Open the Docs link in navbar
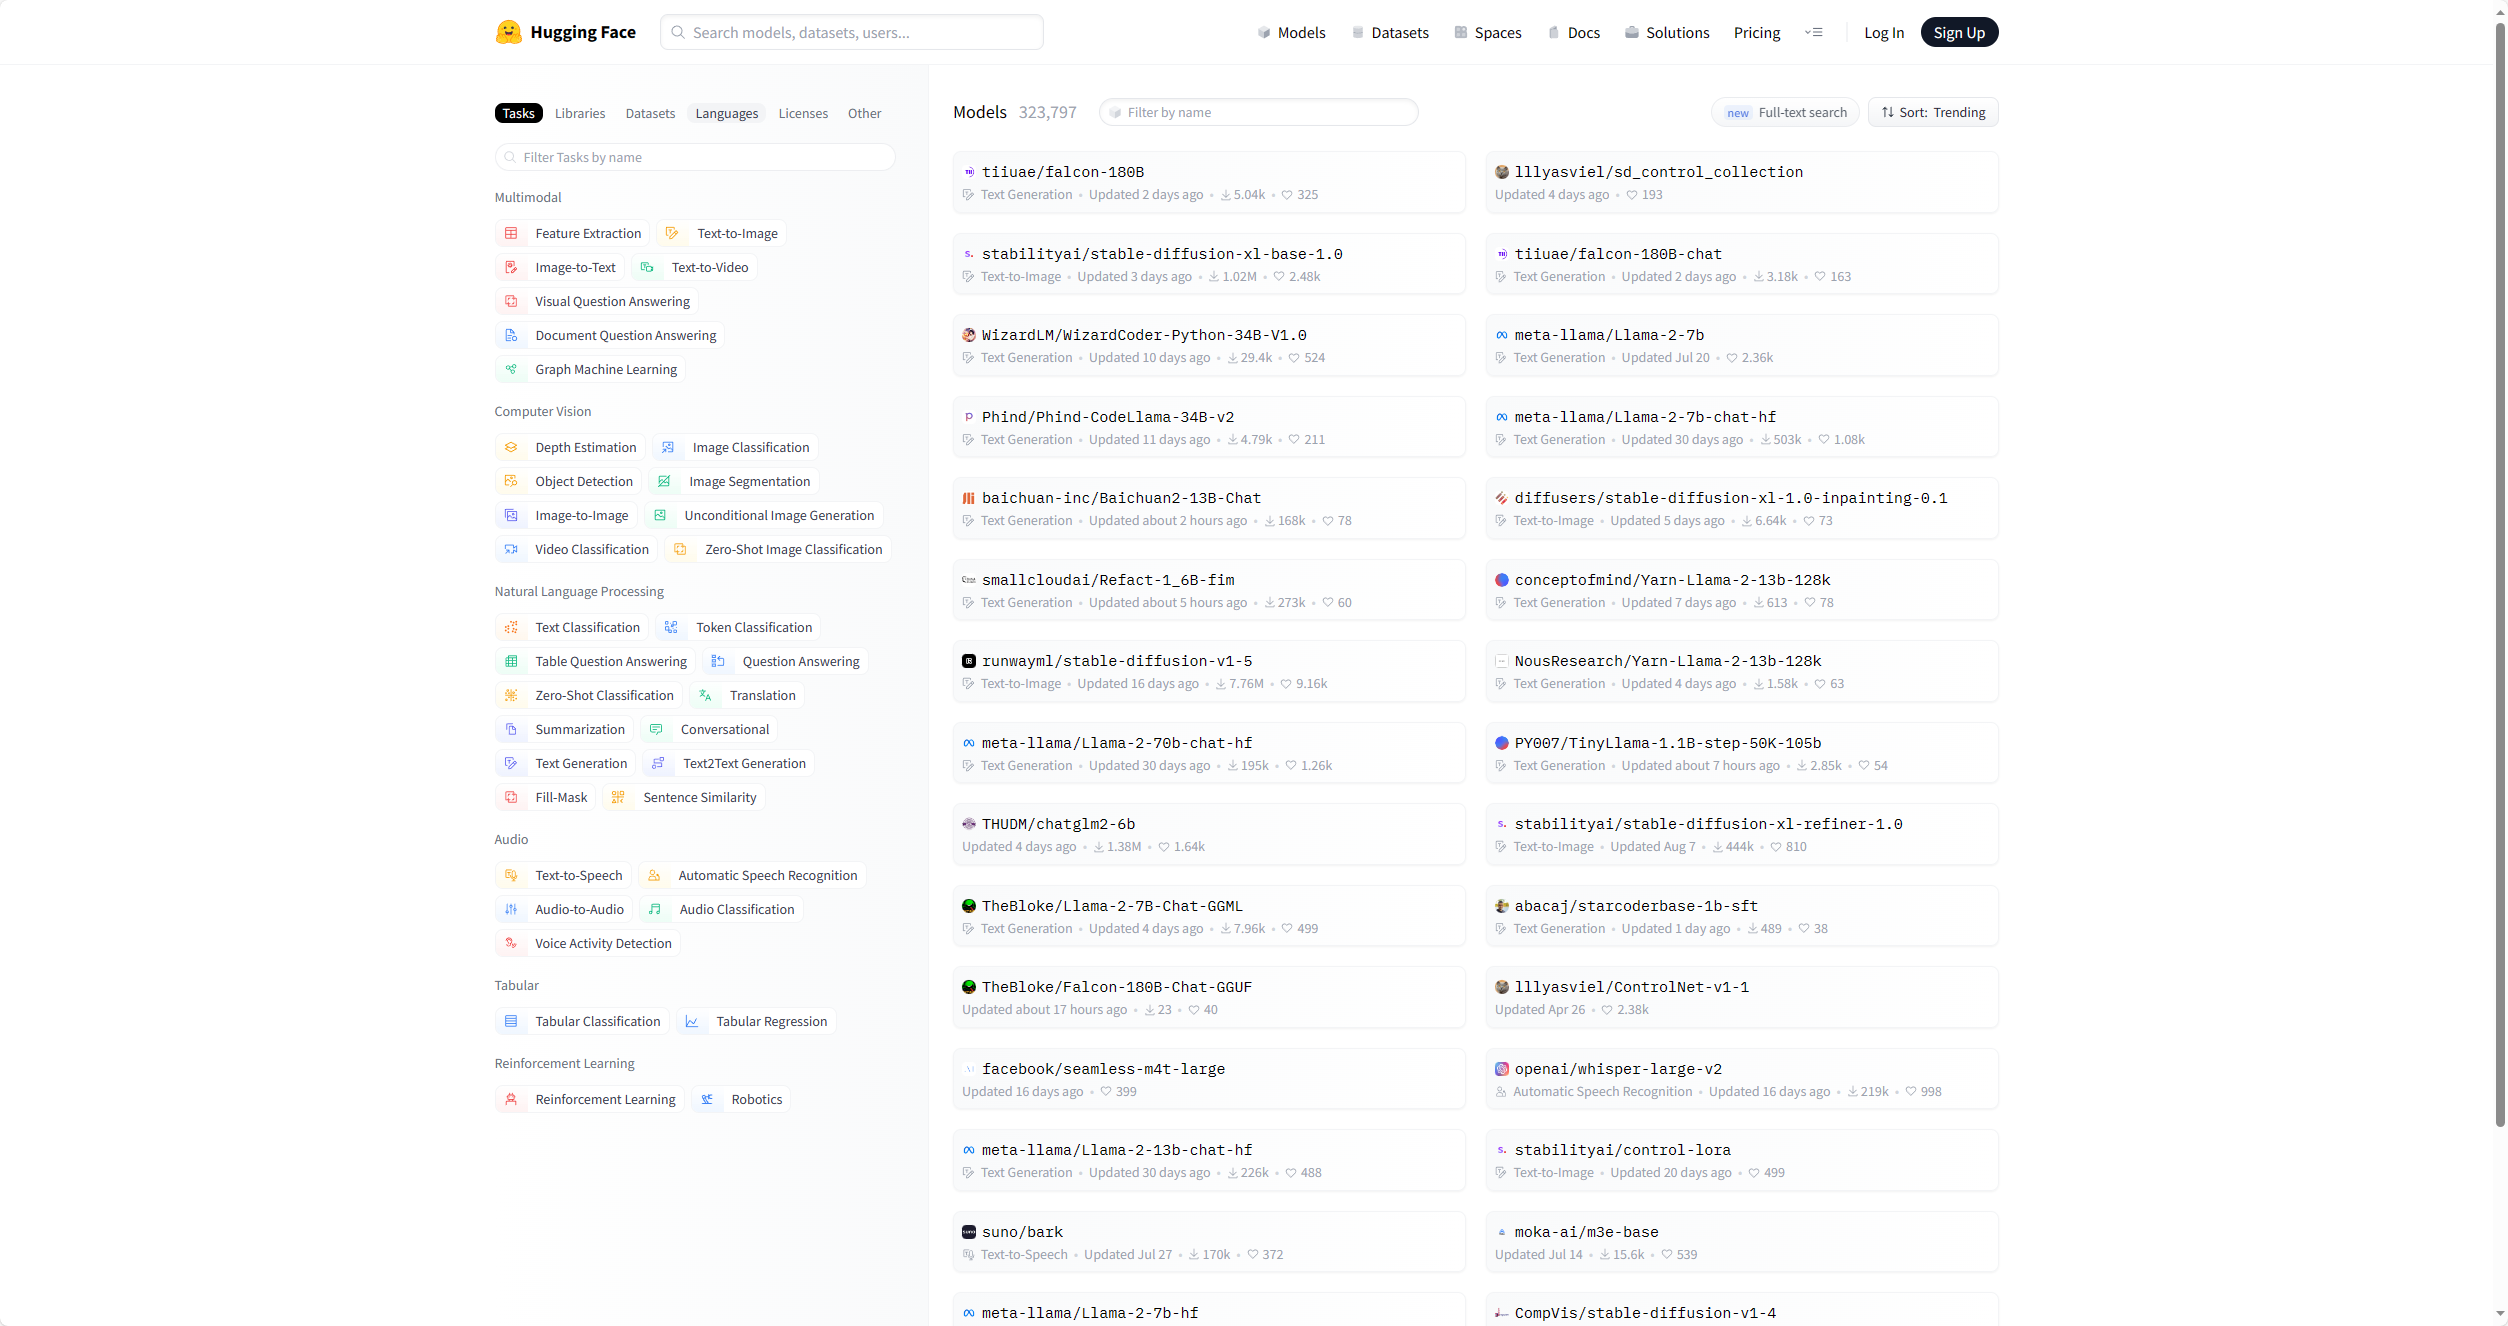The width and height of the screenshot is (2508, 1326). point(1574,32)
